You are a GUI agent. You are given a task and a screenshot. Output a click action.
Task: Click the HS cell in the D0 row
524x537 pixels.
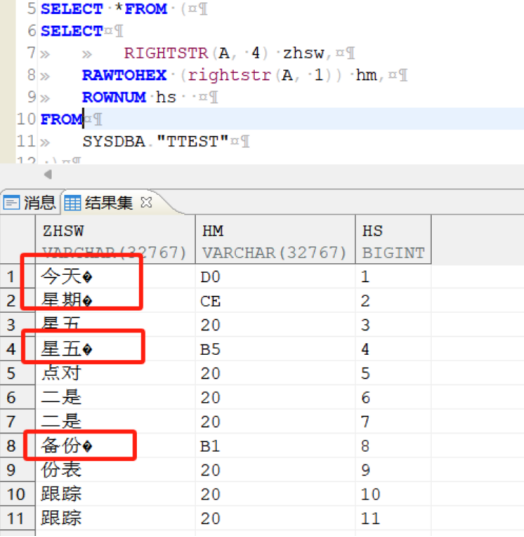point(393,277)
